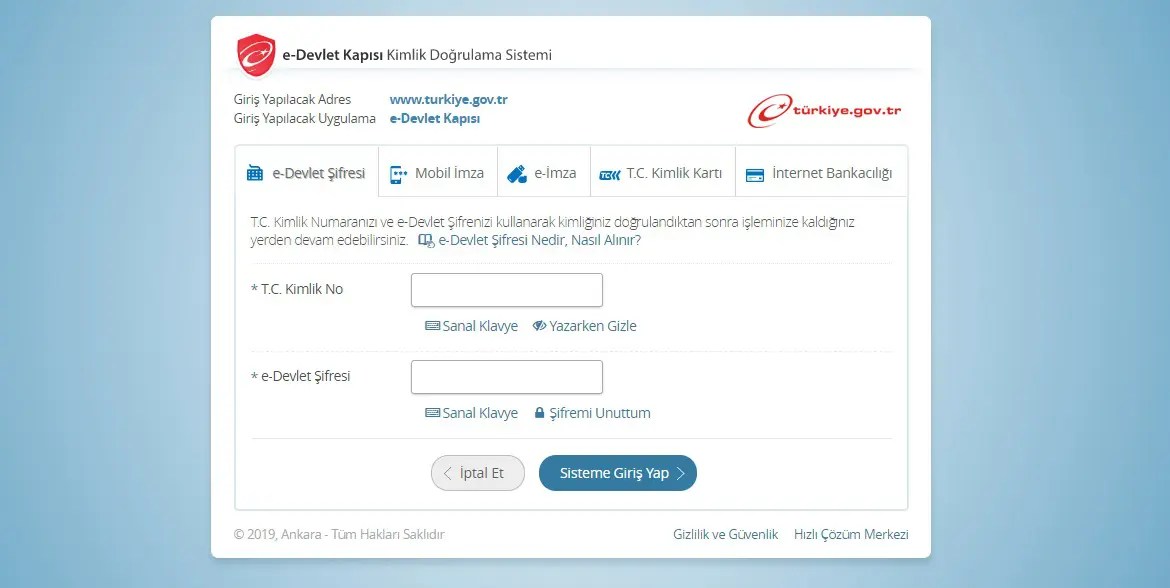Click the Kimlik Doğrulama Sistemi title text
Screen dimensions: 1170x588
point(469,54)
